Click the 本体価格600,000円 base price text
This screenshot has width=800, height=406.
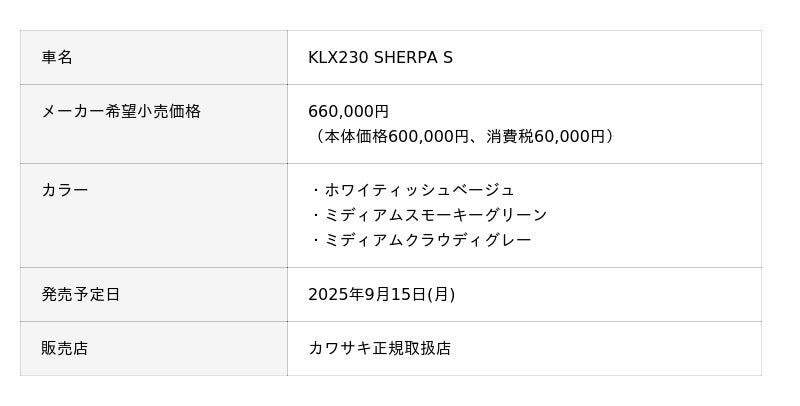pyautogui.click(x=397, y=137)
